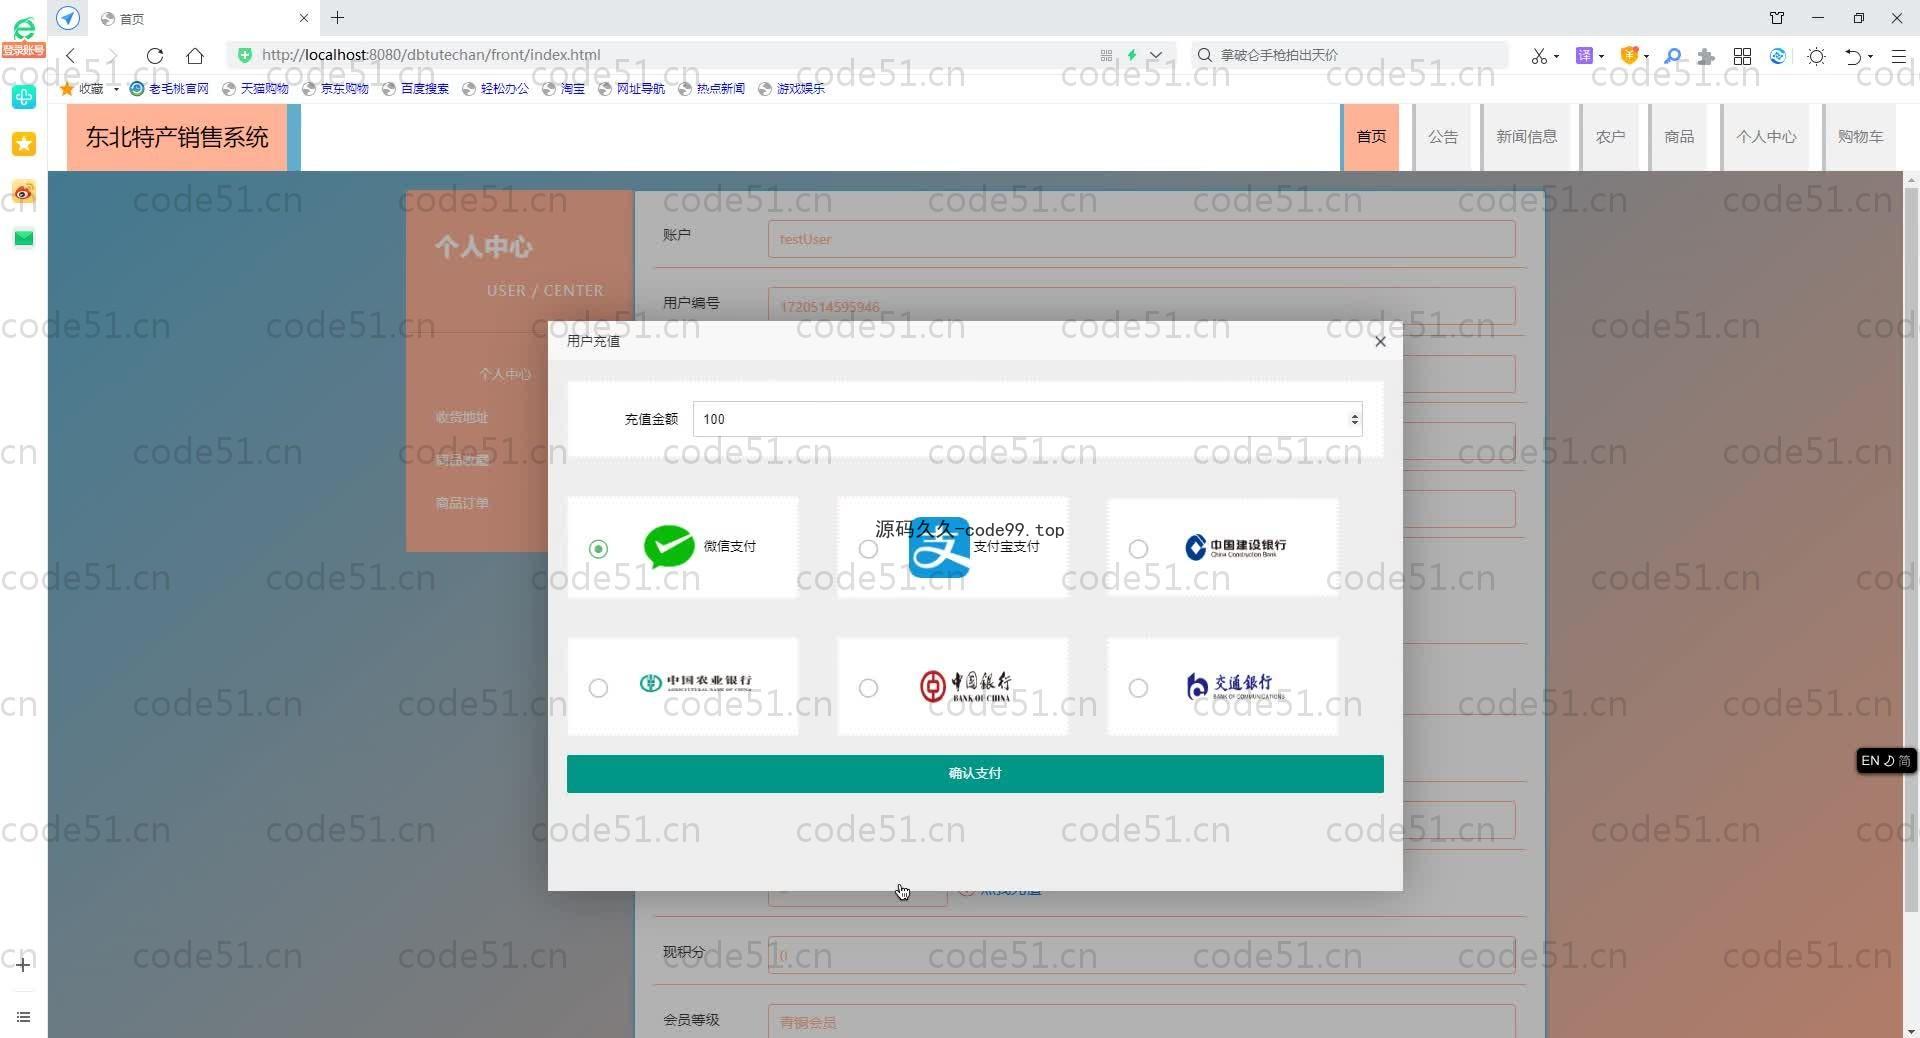The width and height of the screenshot is (1920, 1038).
Task: Open the 收藏 favorites bookmark menu
Action: click(90, 88)
